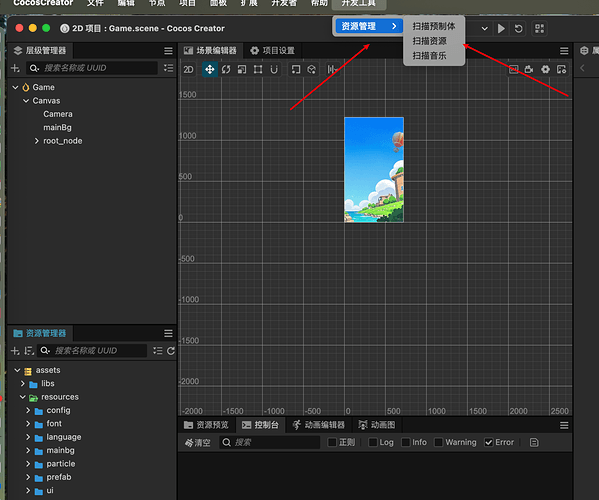Add a node with hierarchy plus icon

click(x=15, y=68)
